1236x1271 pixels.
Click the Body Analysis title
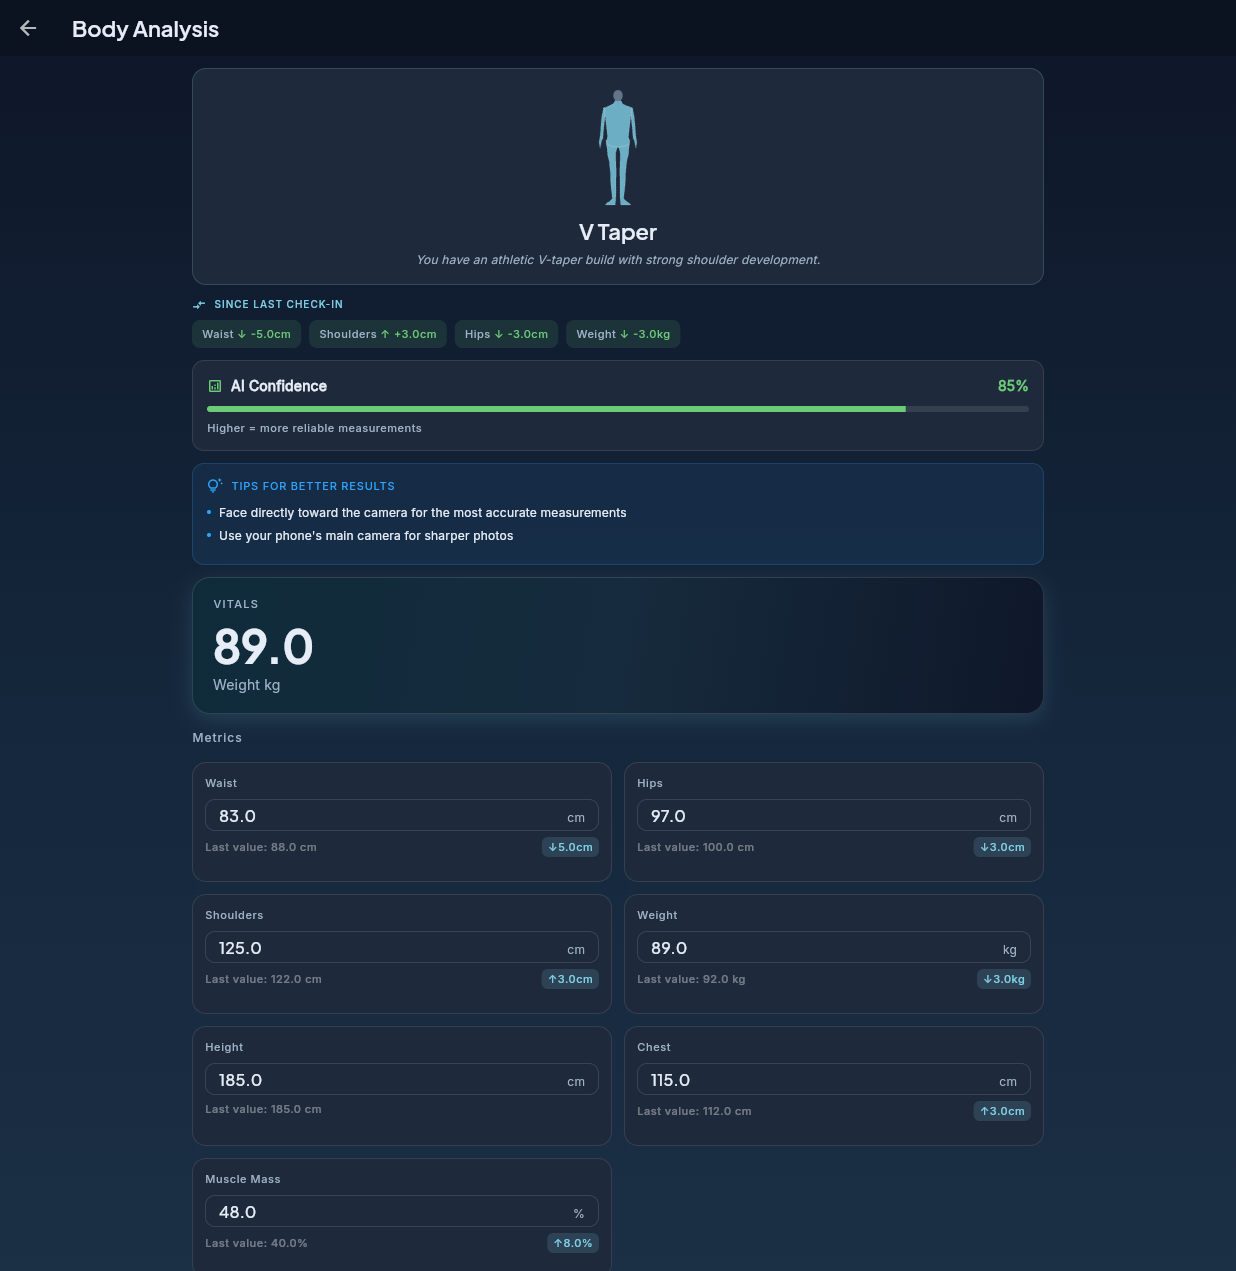pyautogui.click(x=144, y=29)
